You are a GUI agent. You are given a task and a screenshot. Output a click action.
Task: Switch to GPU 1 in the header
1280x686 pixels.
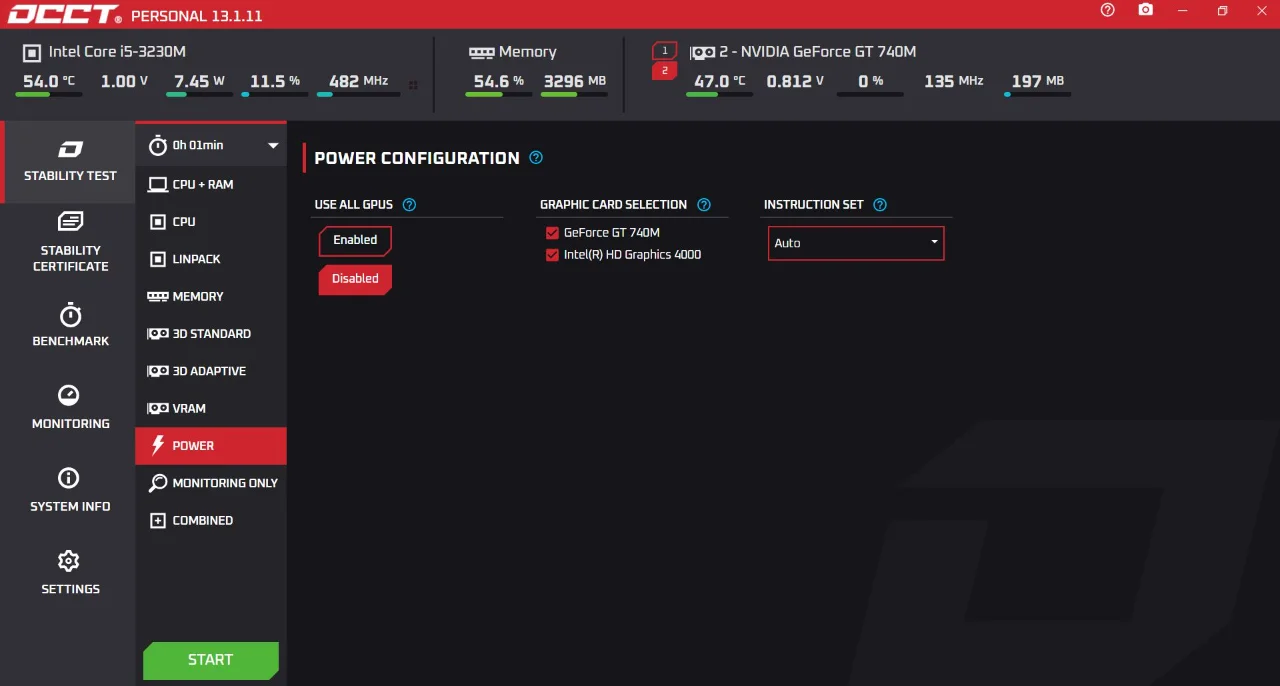(x=665, y=50)
